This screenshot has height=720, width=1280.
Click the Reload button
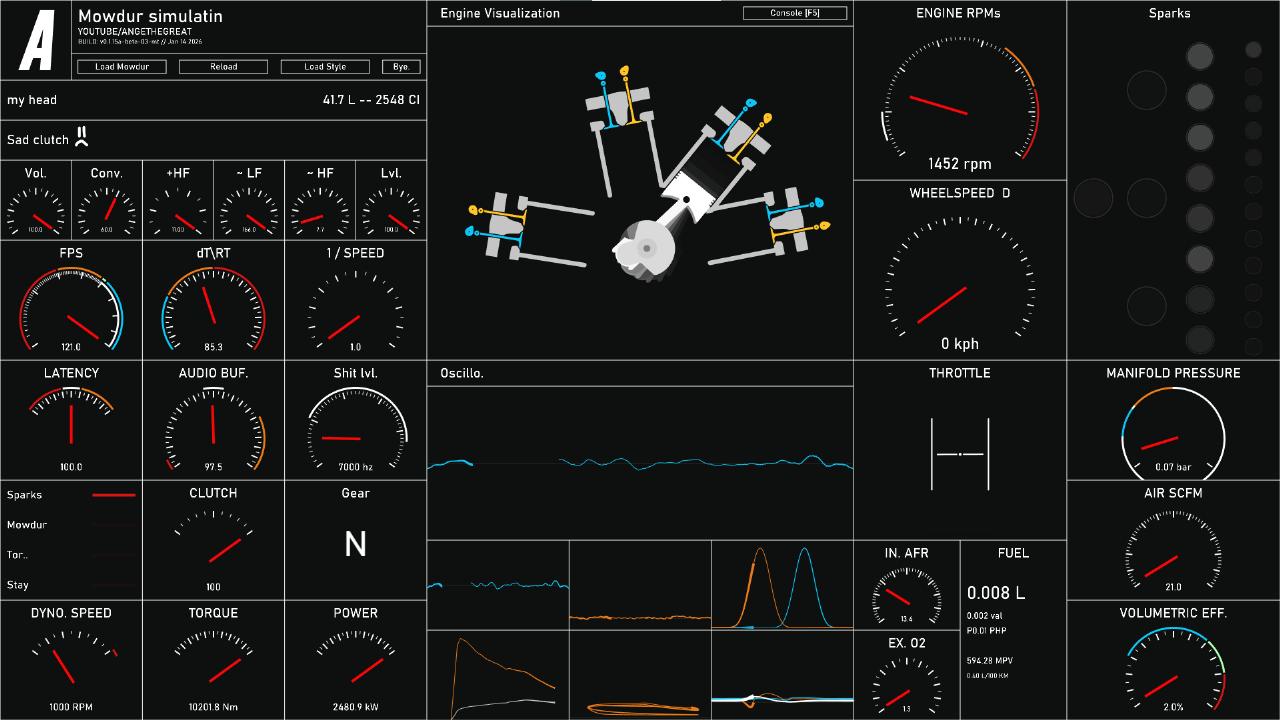223,67
